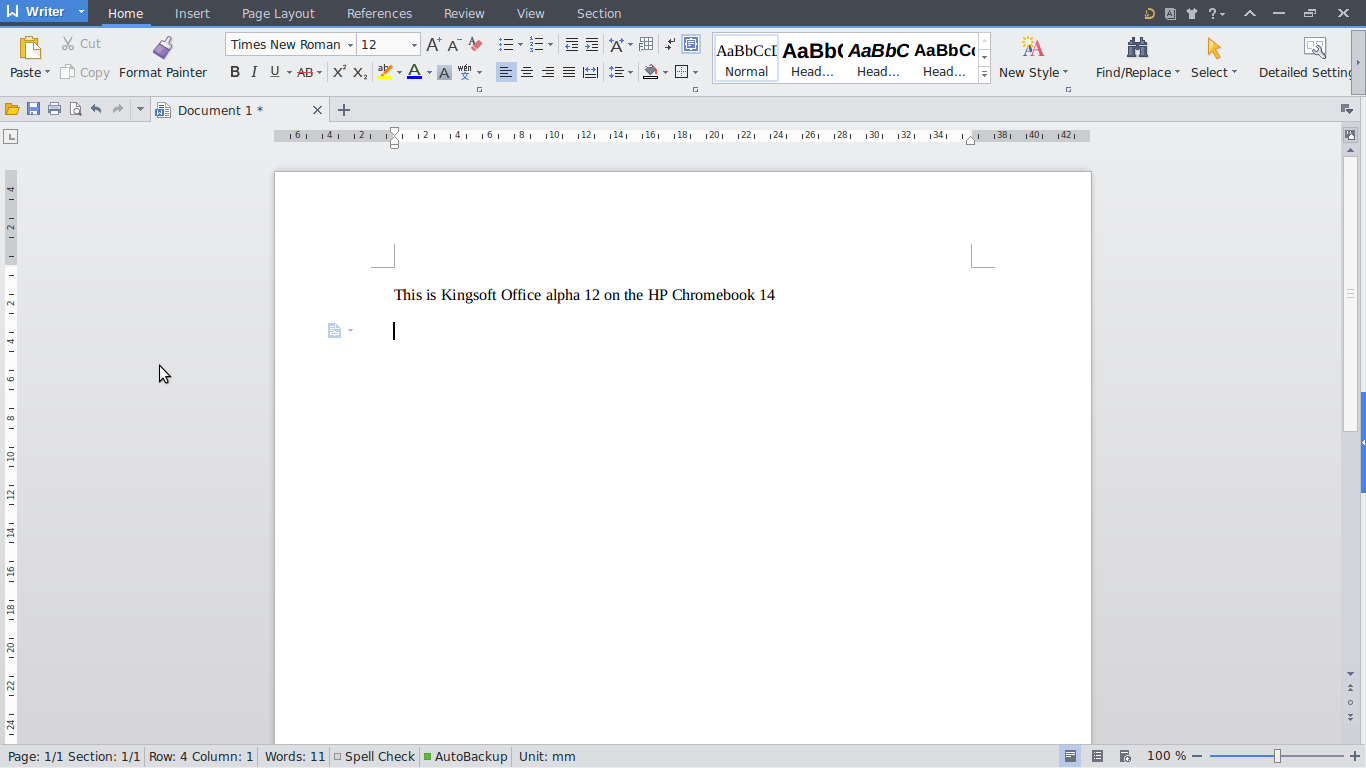Open numbered list style dropdown
1366x768 pixels.
(x=550, y=45)
